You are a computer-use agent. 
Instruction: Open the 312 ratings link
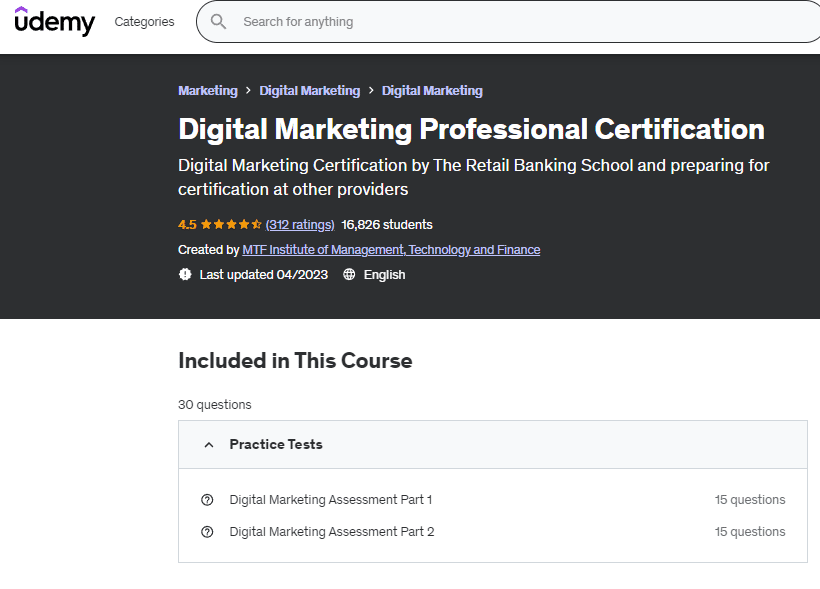click(x=300, y=225)
